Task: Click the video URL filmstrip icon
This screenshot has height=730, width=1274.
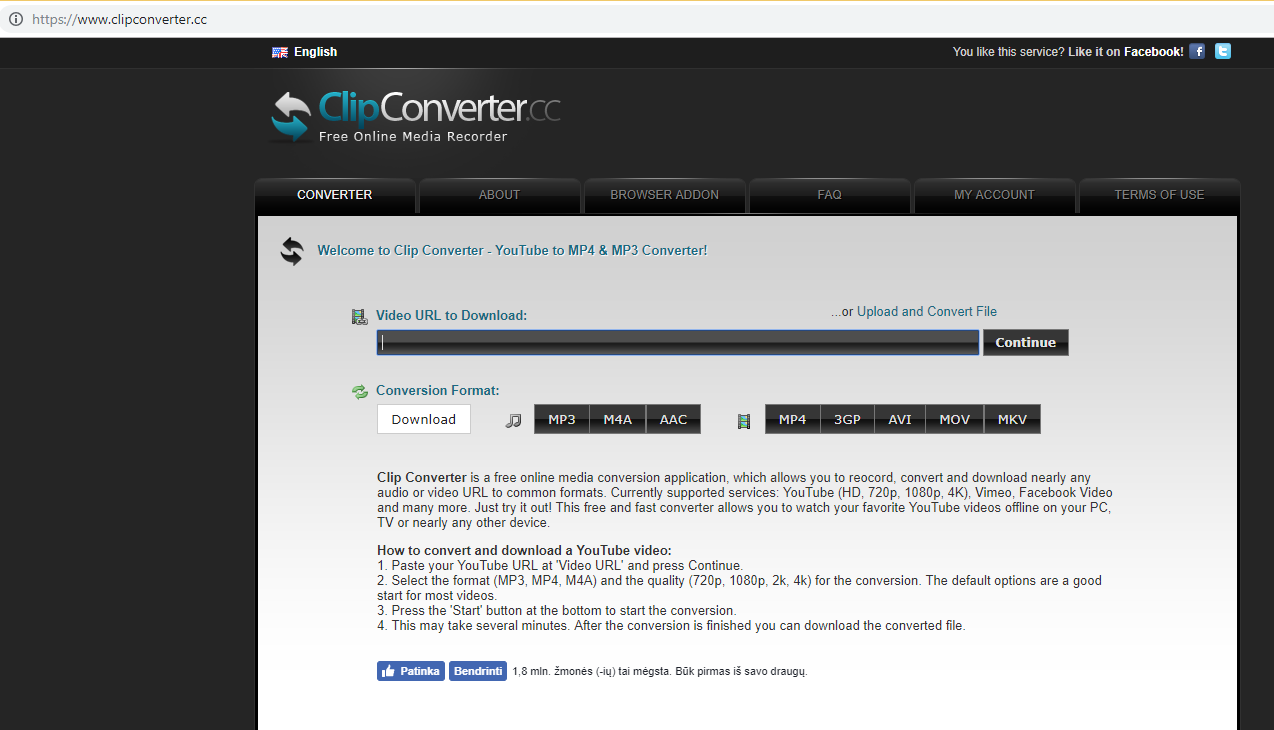Action: coord(360,316)
